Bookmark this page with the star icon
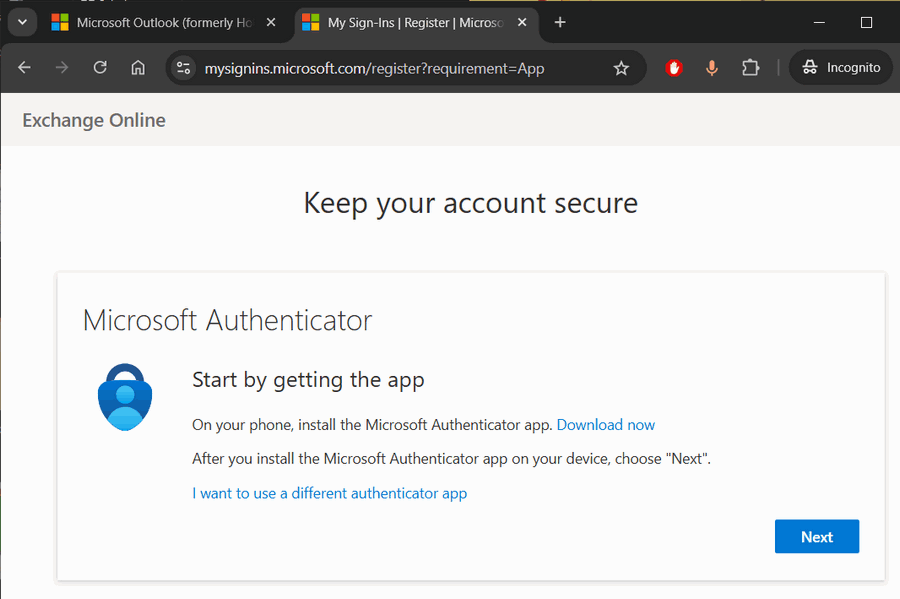The height and width of the screenshot is (599, 900). click(x=621, y=68)
